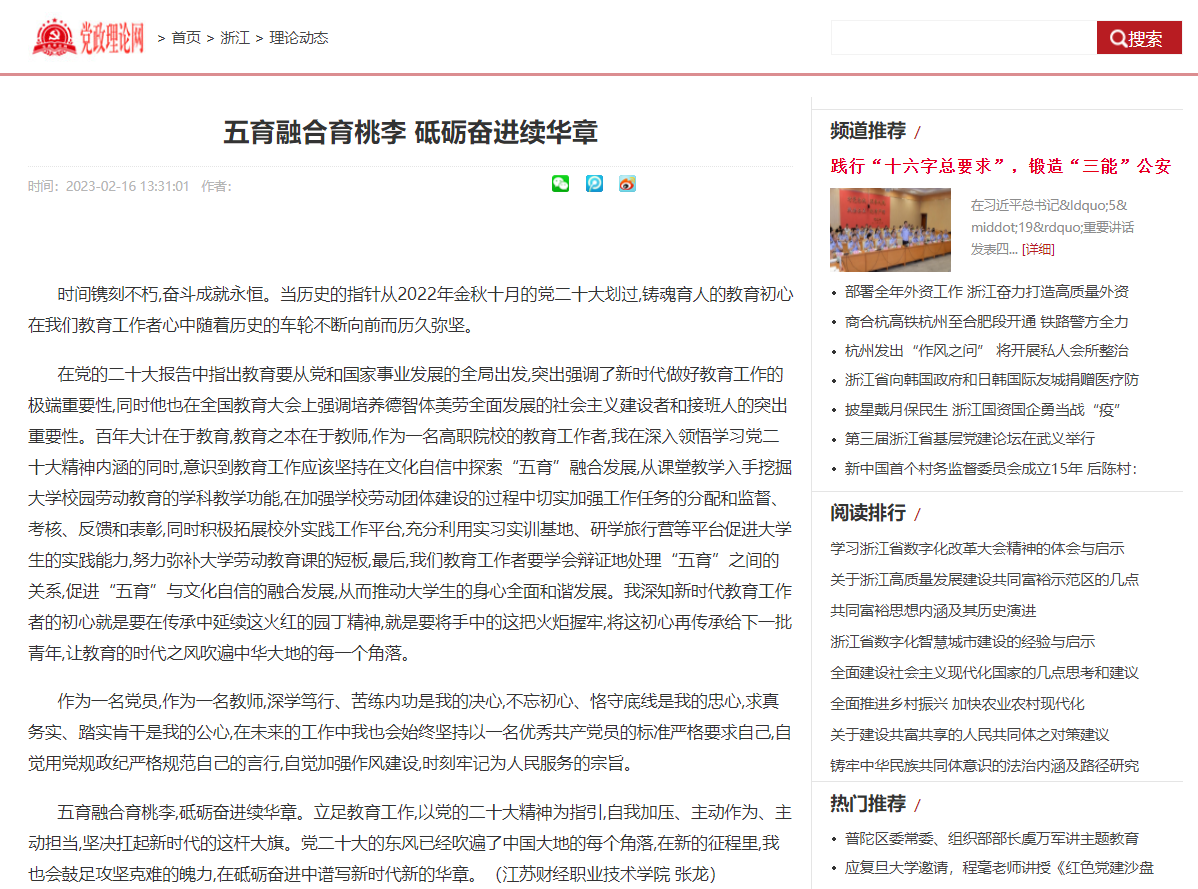Open 浙江省向韩国政府 donation article
Viewport: 1198px width, 889px height.
pyautogui.click(x=992, y=380)
